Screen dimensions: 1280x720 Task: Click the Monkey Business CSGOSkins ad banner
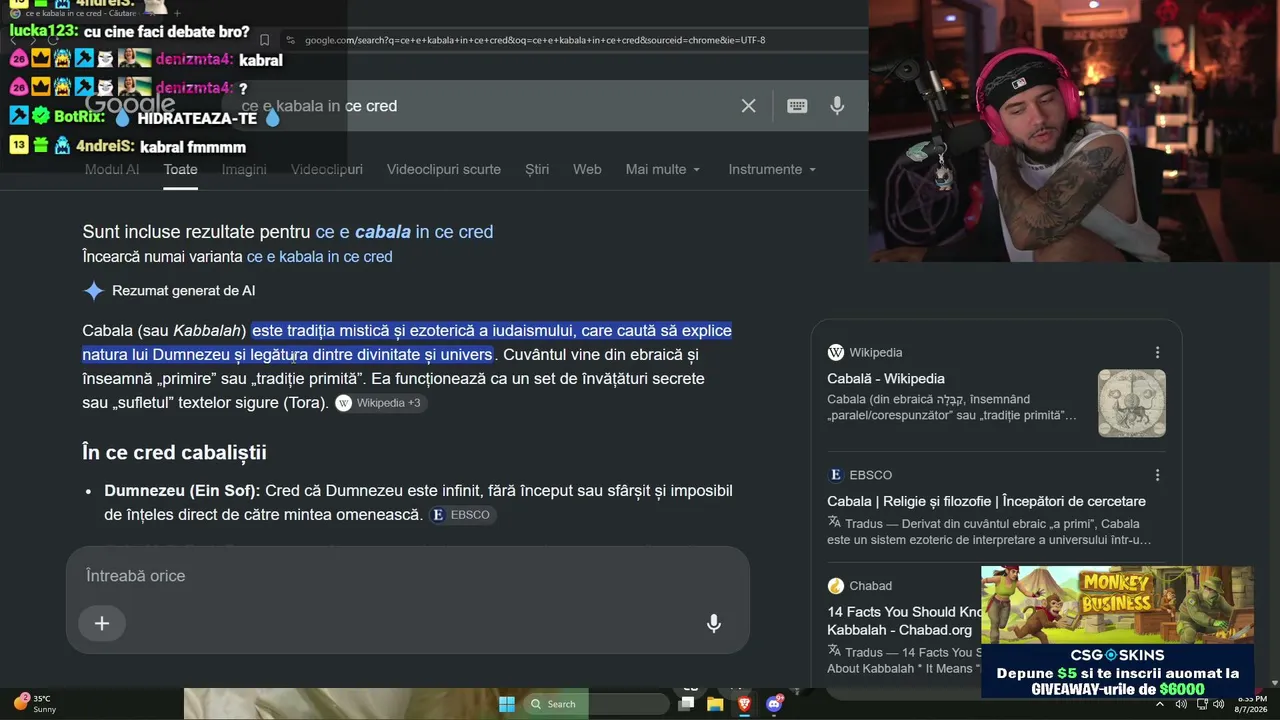coord(1117,632)
